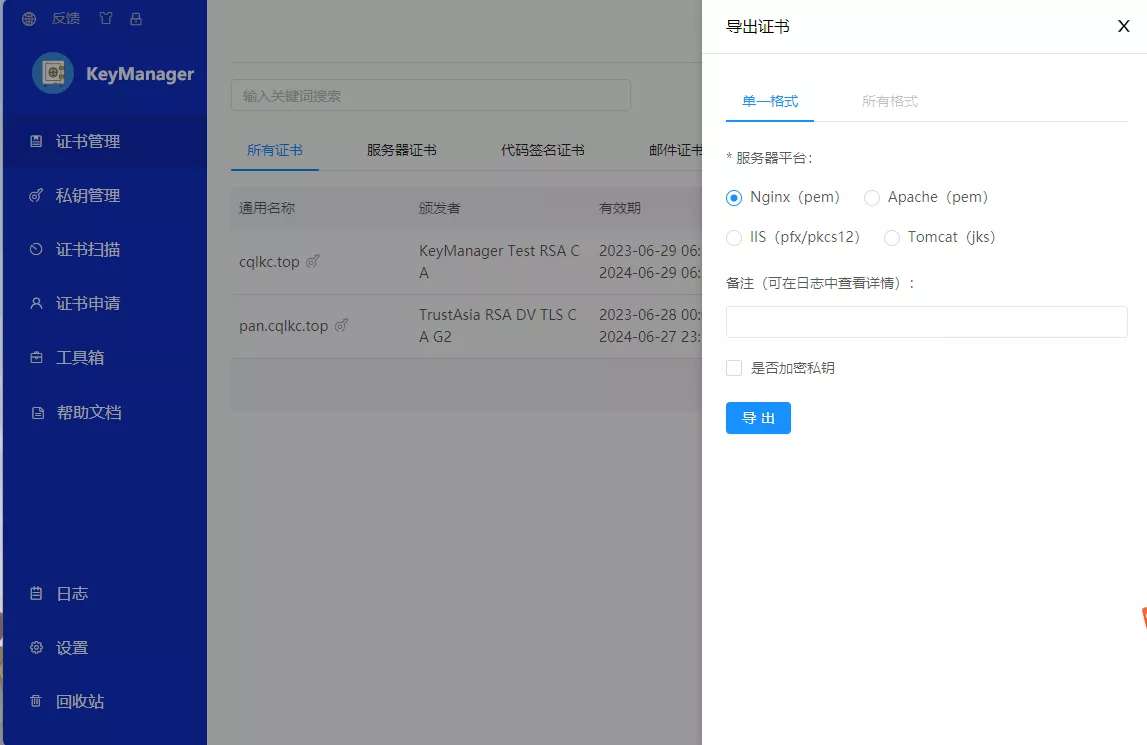Click the globe language icon

pyautogui.click(x=29, y=19)
